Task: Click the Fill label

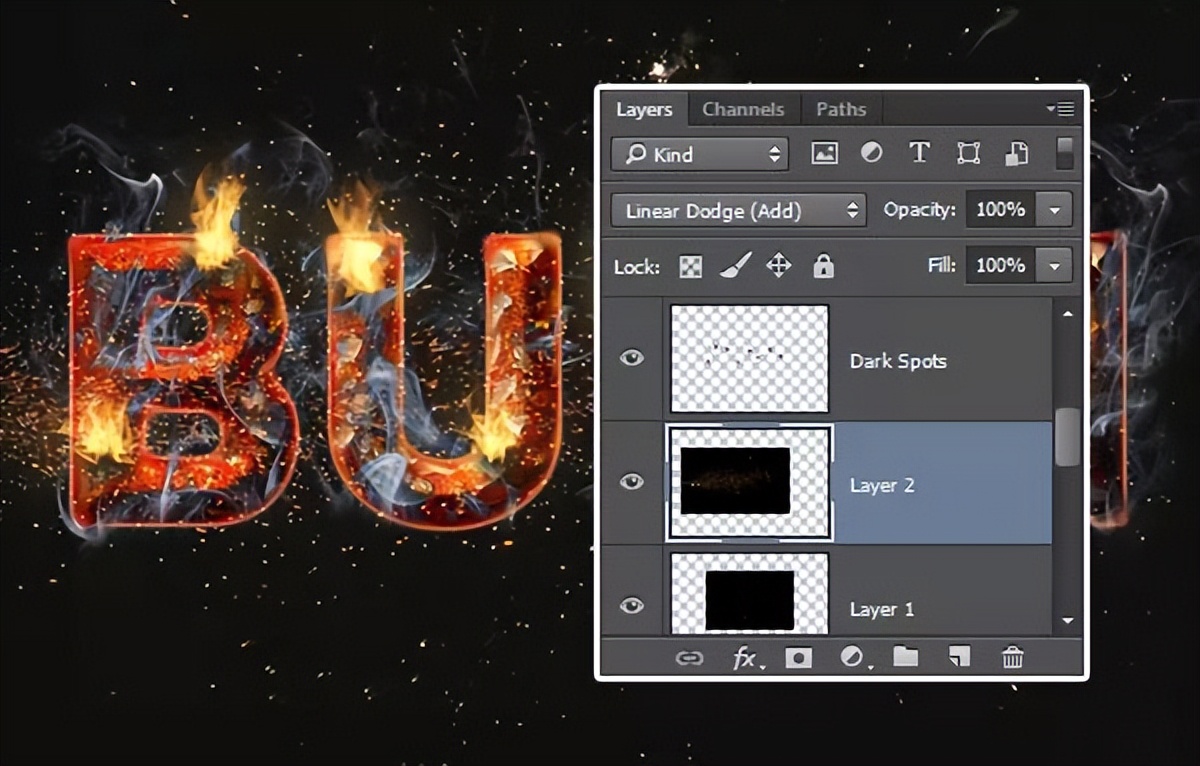Action: (x=941, y=265)
